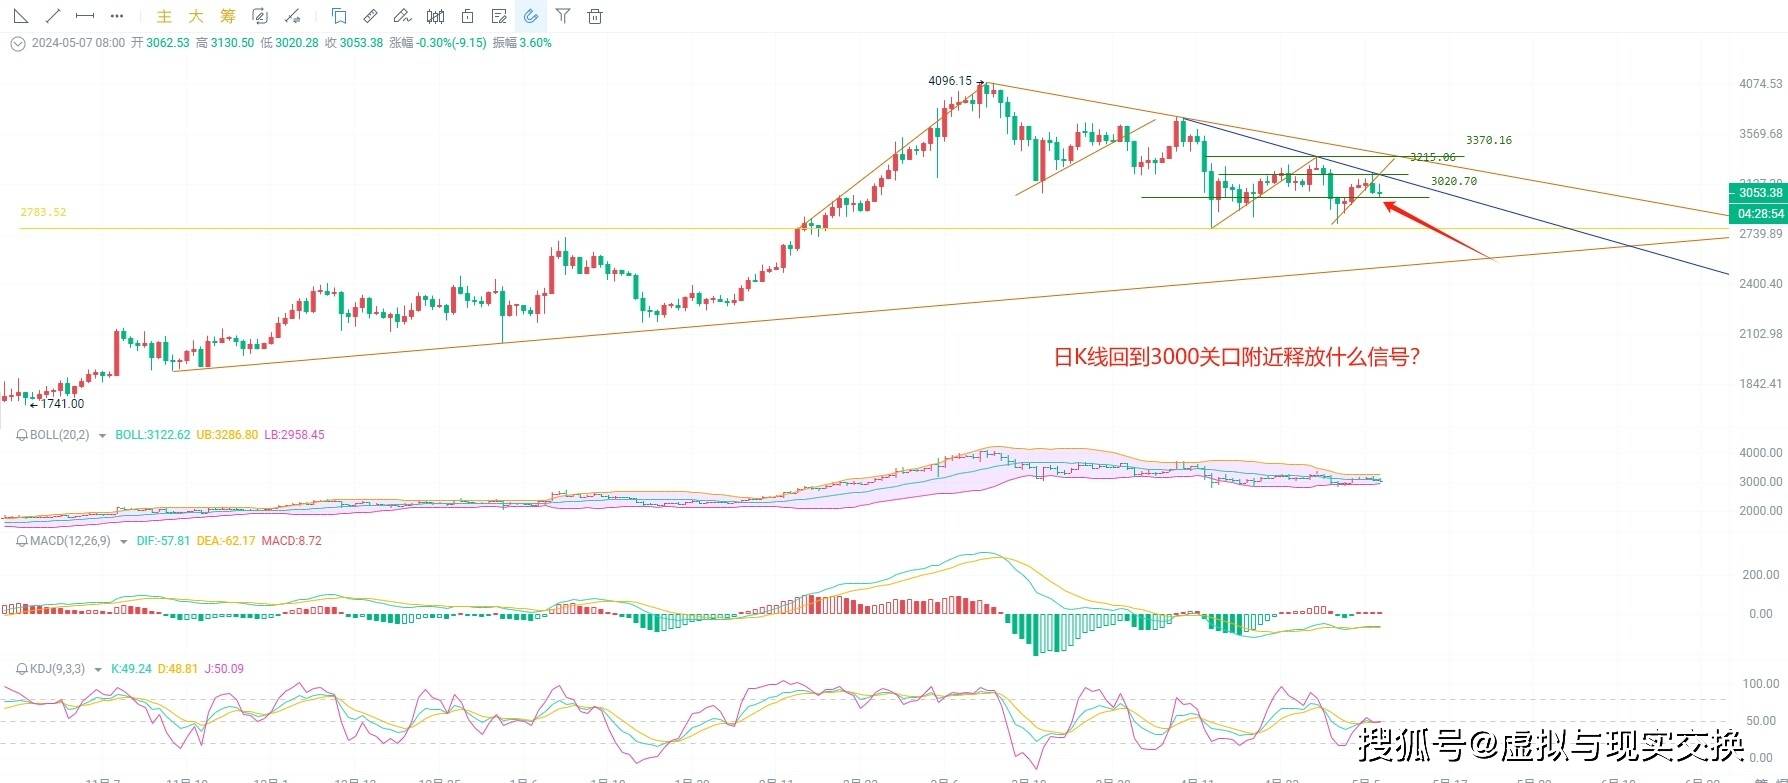The width and height of the screenshot is (1788, 783).
Task: Click the 4096.15 high price label
Action: [950, 81]
